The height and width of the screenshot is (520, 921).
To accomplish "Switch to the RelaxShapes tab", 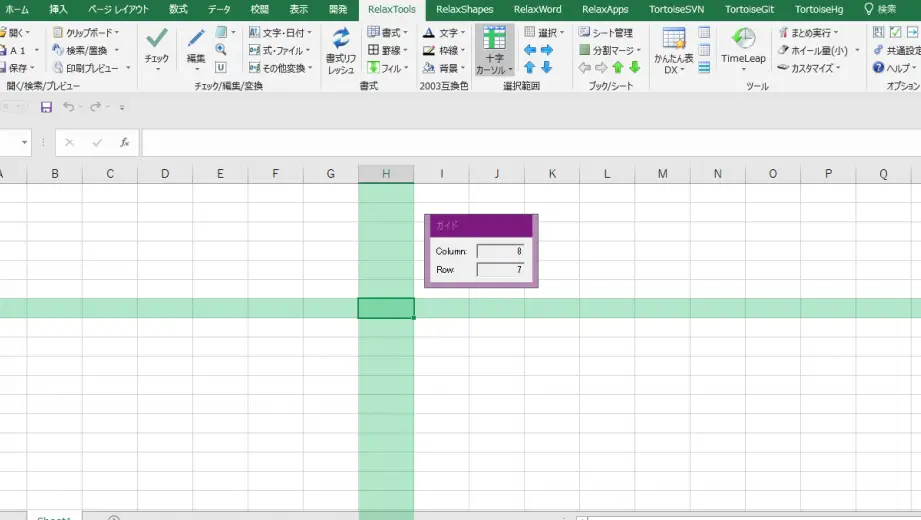I will click(465, 9).
